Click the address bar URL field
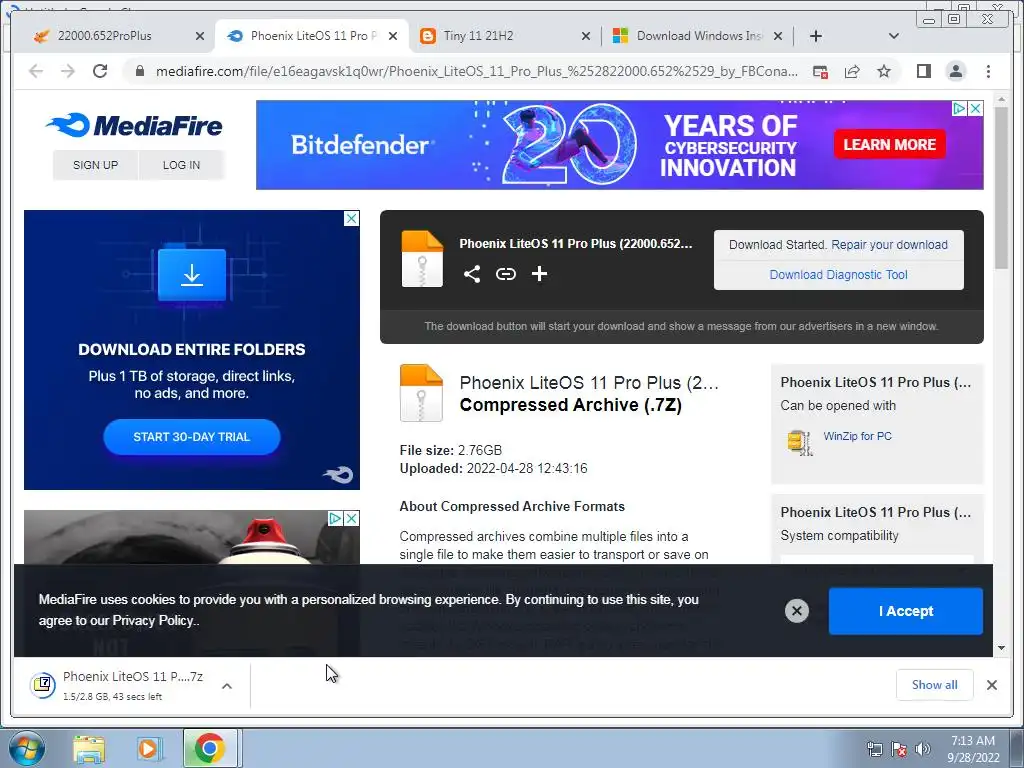This screenshot has width=1024, height=768. point(477,71)
